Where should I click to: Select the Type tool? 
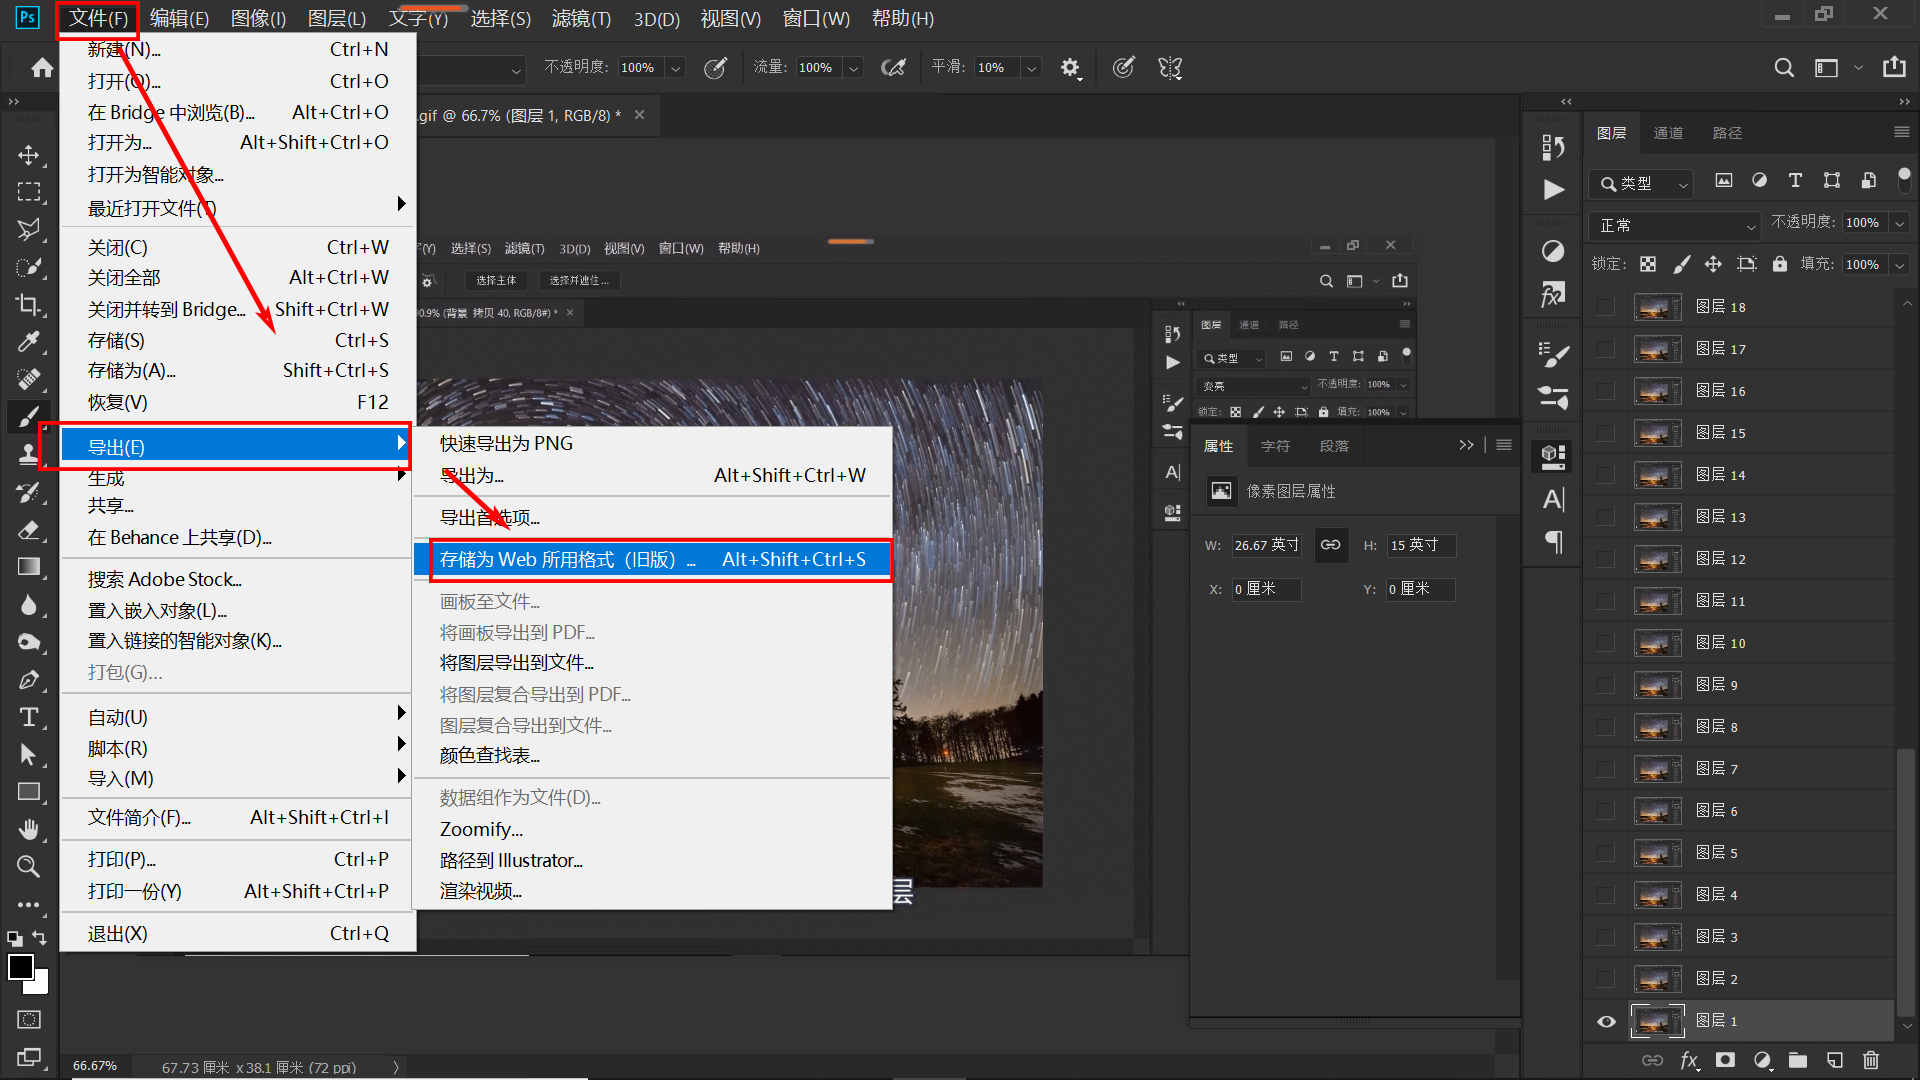[29, 716]
